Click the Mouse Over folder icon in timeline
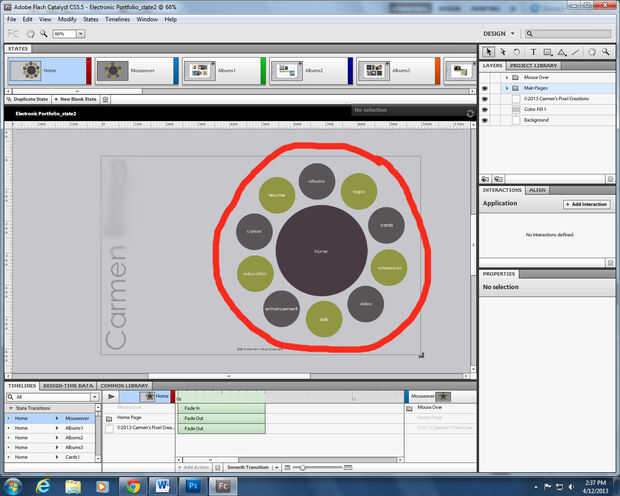 coord(410,408)
